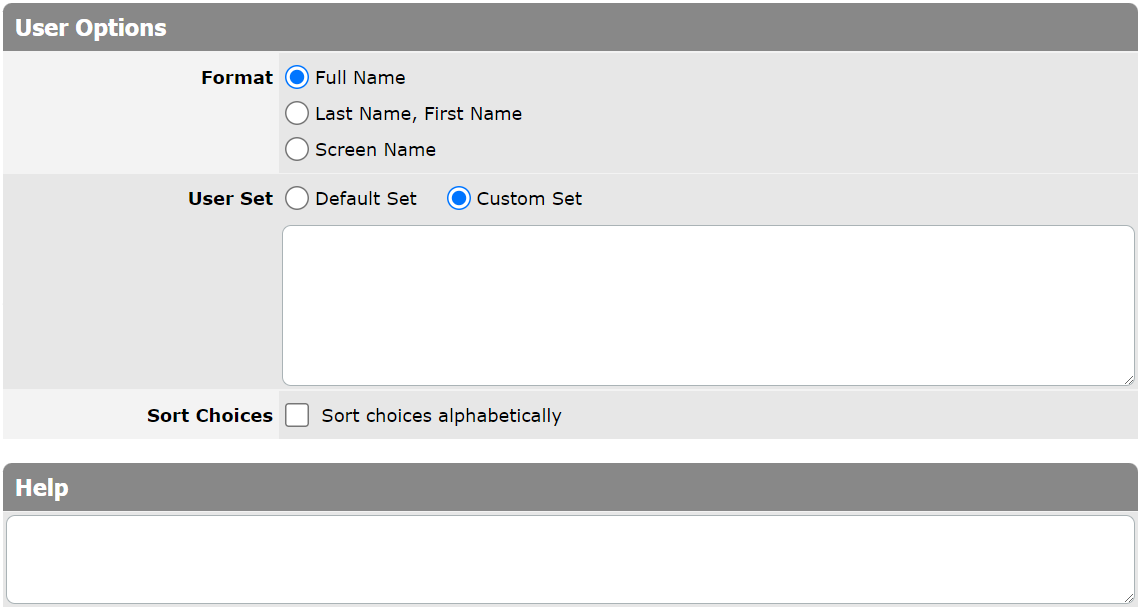Click the "Default Set" option label text
Screen dimensions: 1140x611
366,199
